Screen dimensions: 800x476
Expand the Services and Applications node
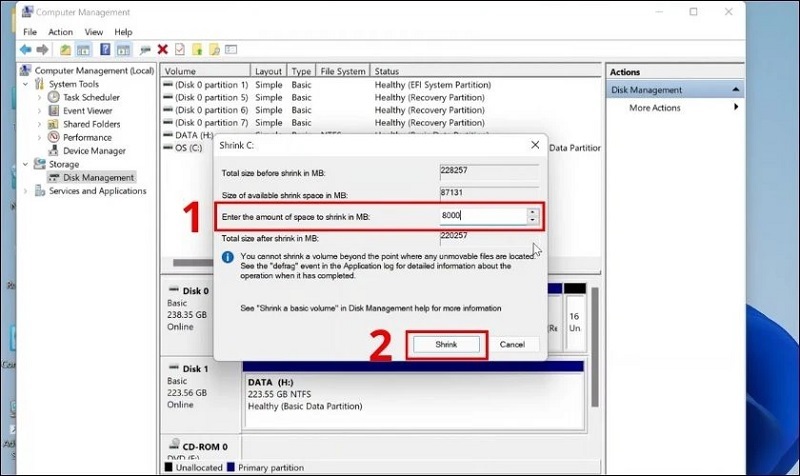[x=27, y=191]
